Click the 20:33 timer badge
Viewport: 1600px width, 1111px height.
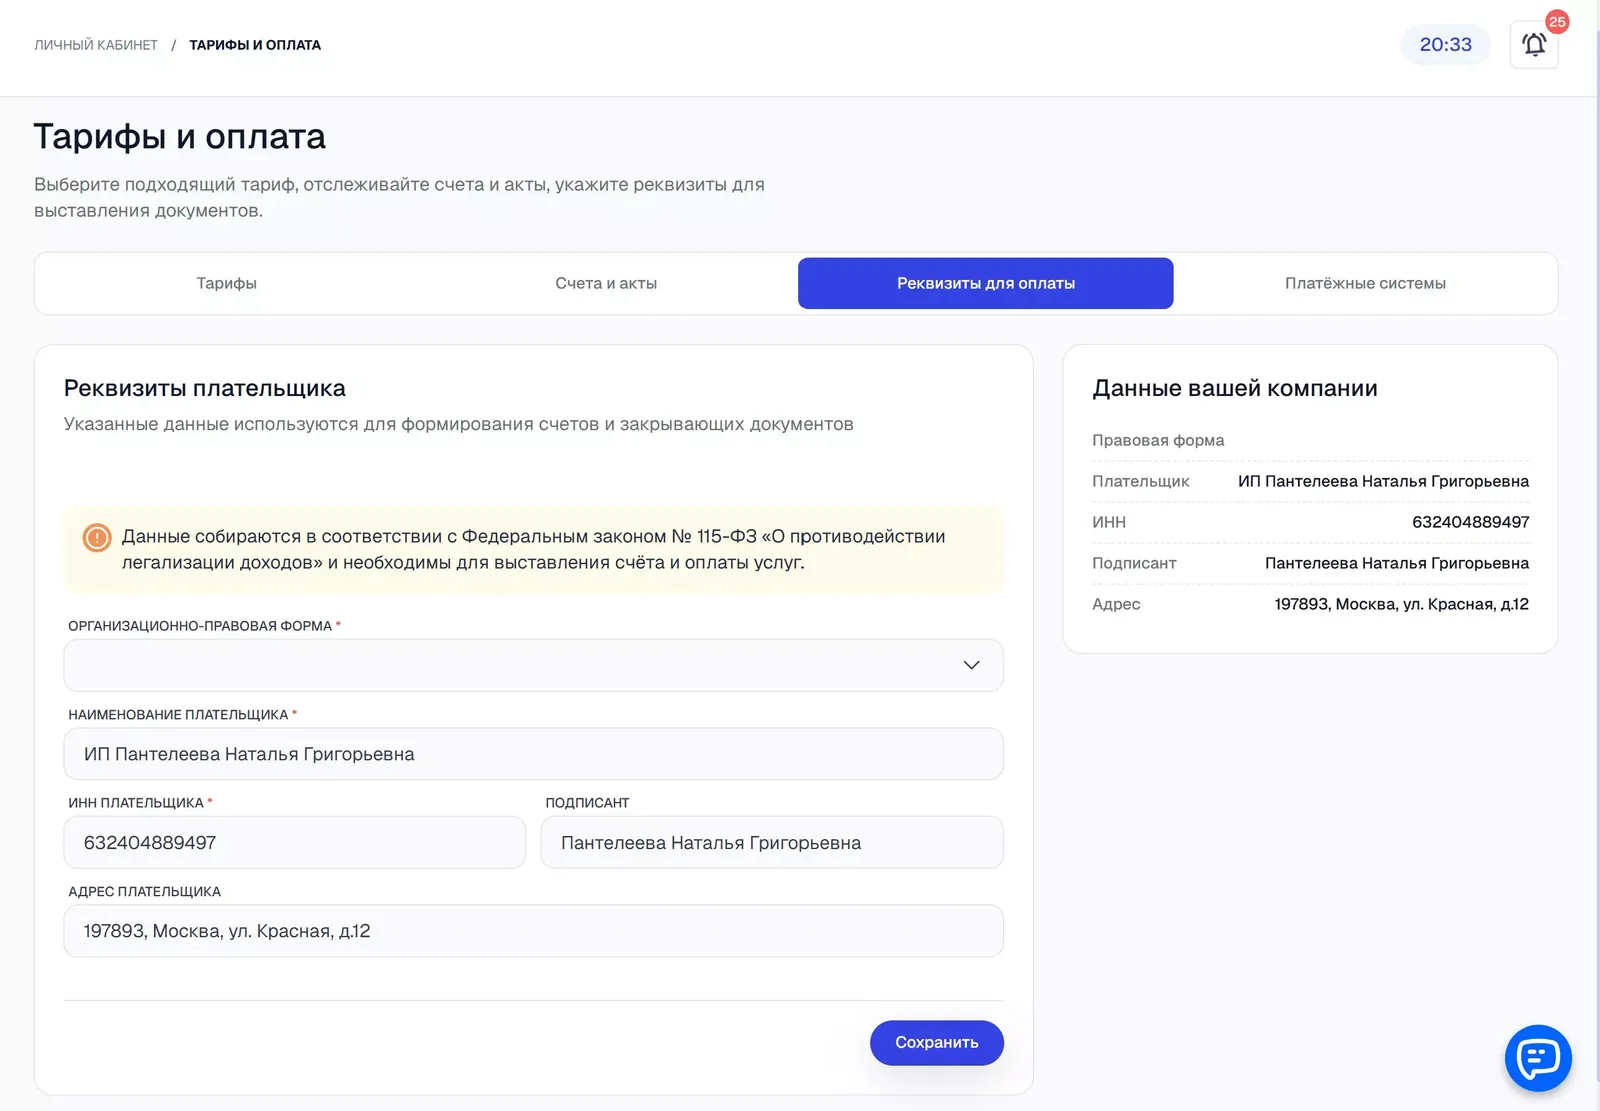1445,45
